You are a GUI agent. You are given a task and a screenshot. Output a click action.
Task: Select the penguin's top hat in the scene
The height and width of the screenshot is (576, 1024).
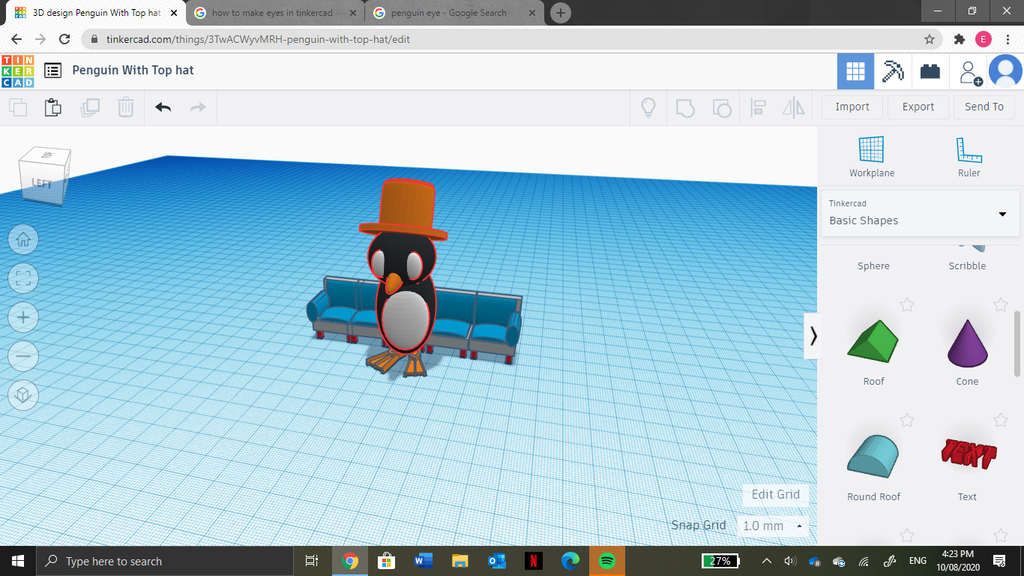point(403,208)
